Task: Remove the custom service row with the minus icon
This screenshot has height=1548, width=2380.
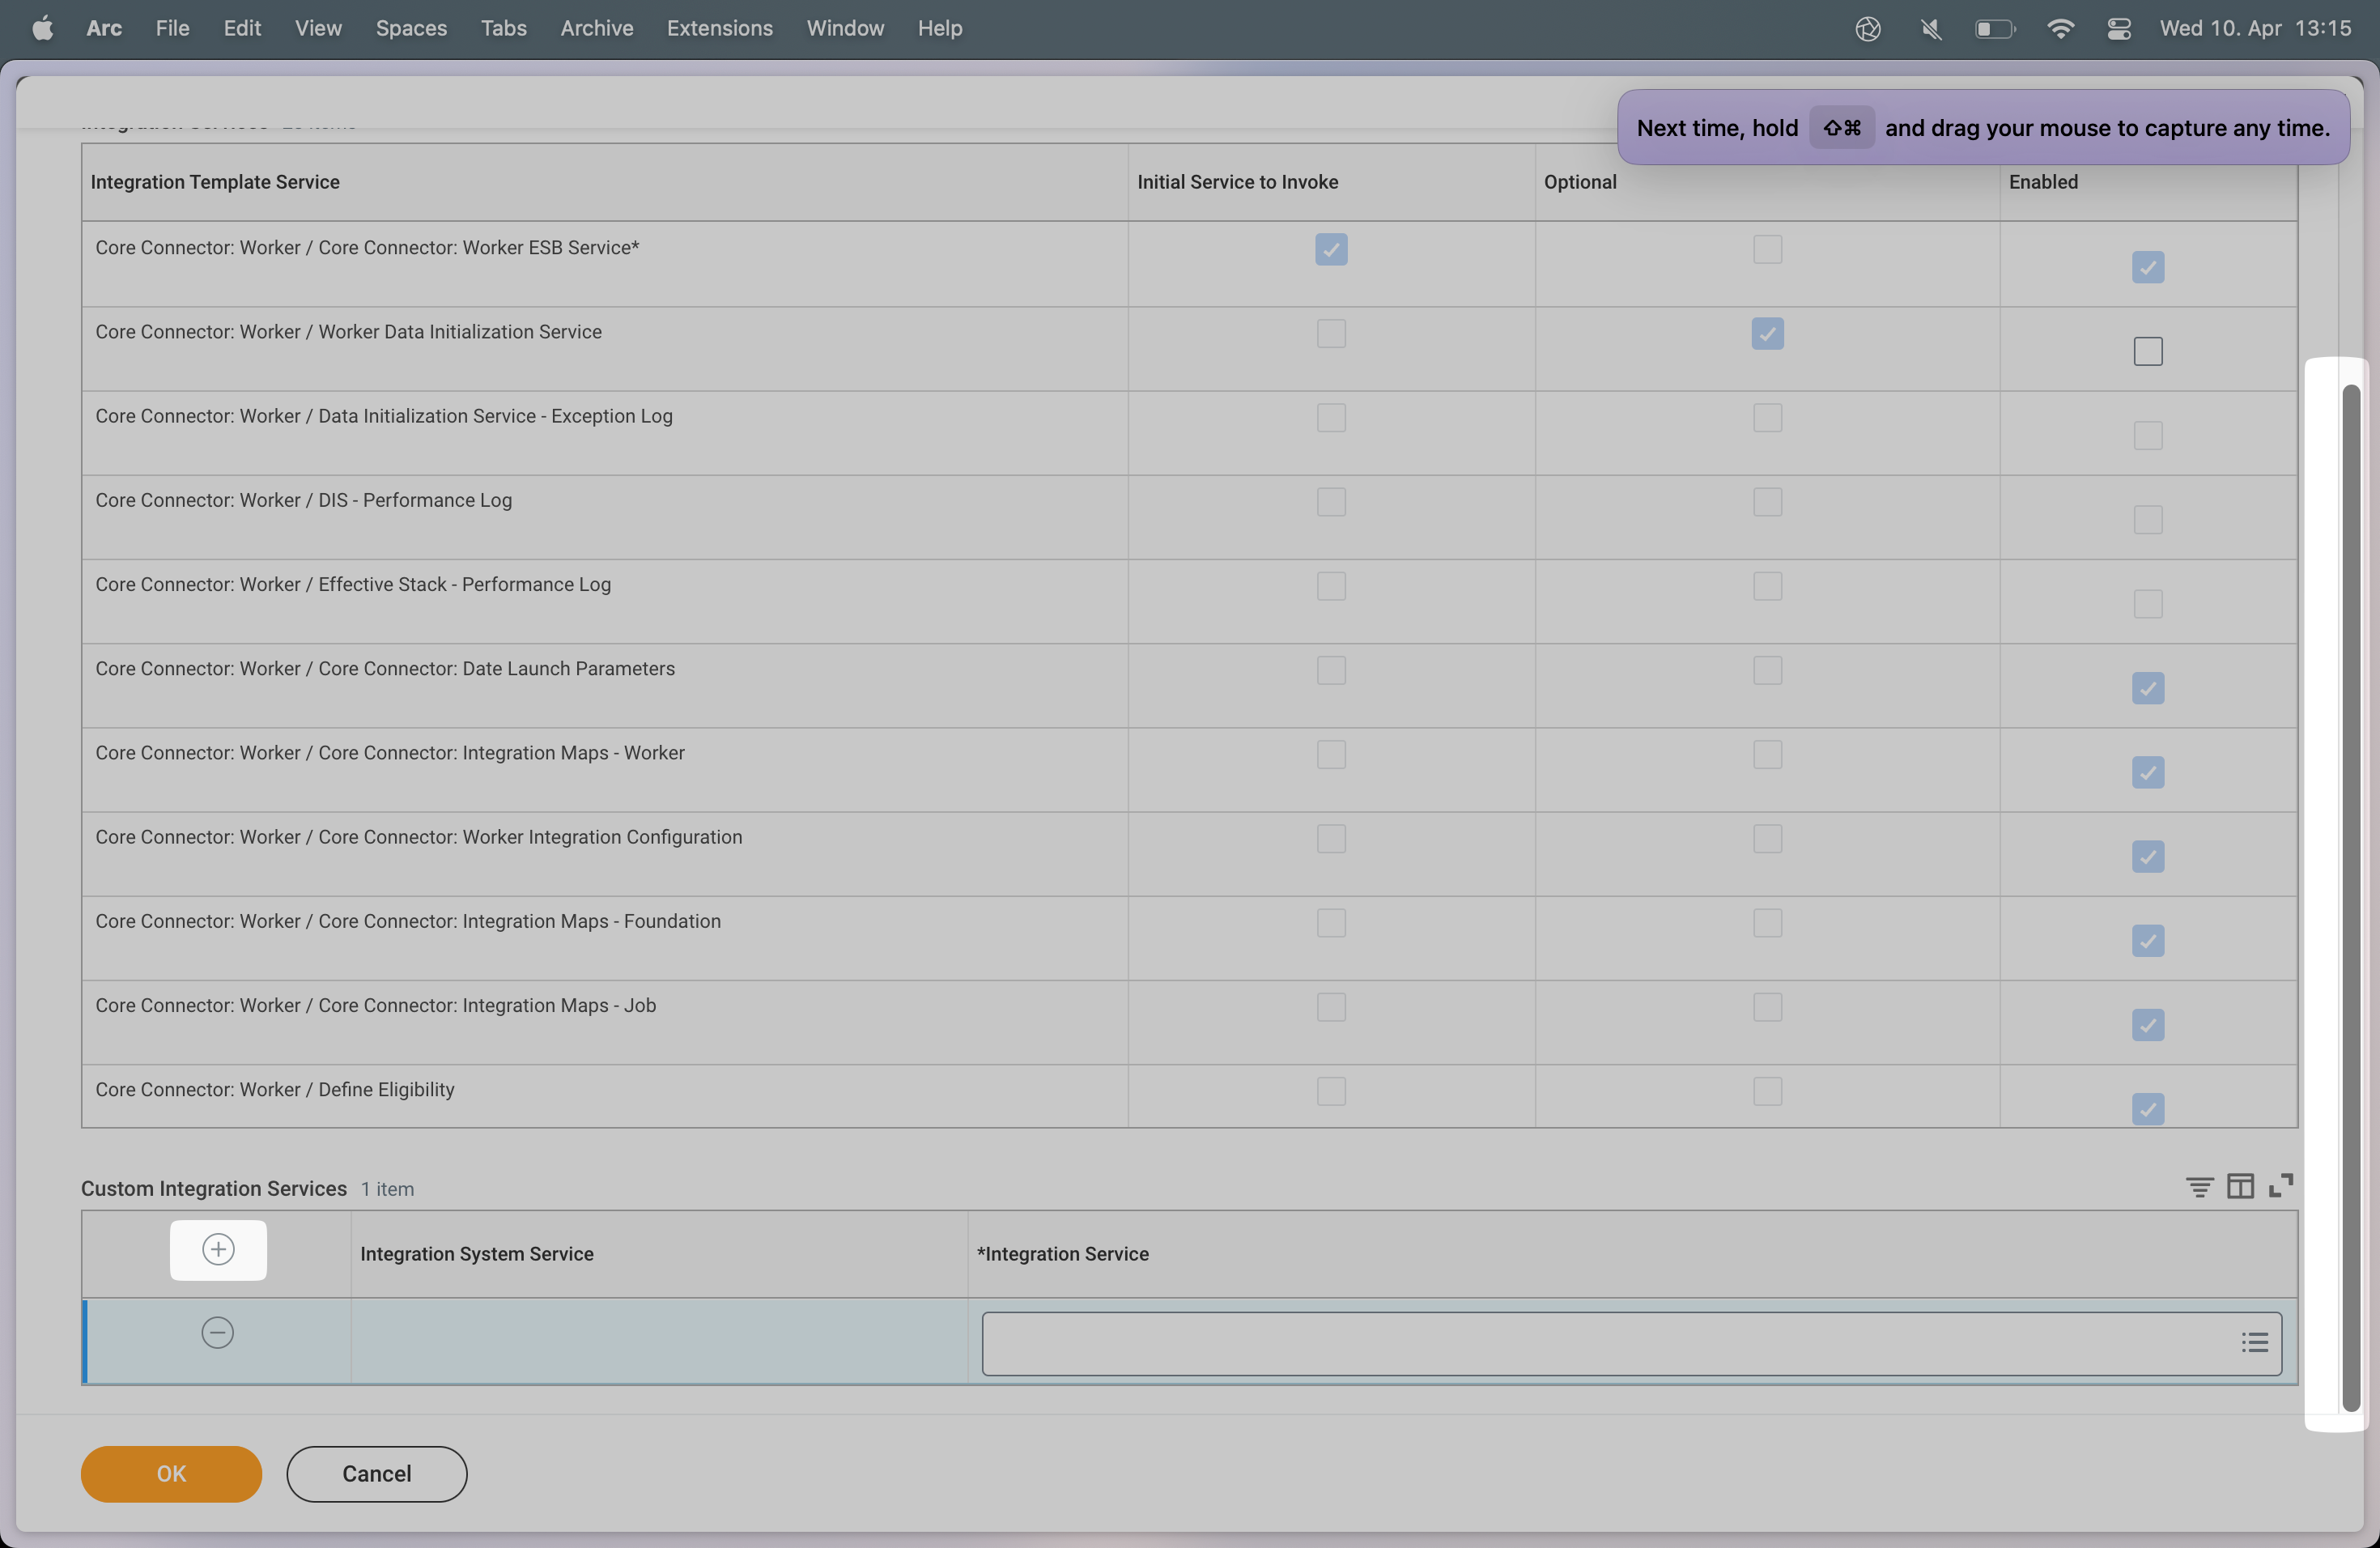Action: click(217, 1332)
